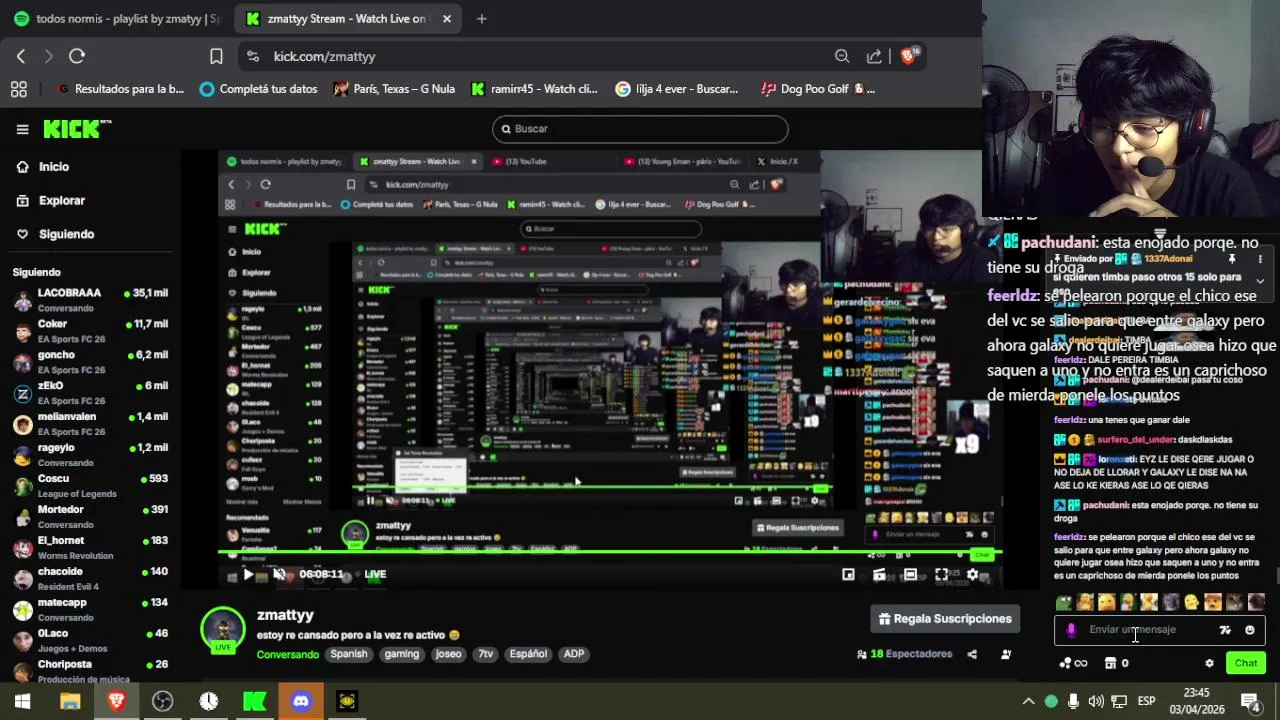Screen dimensions: 1280x720
Task: Click the Buscar search field
Action: 640,129
